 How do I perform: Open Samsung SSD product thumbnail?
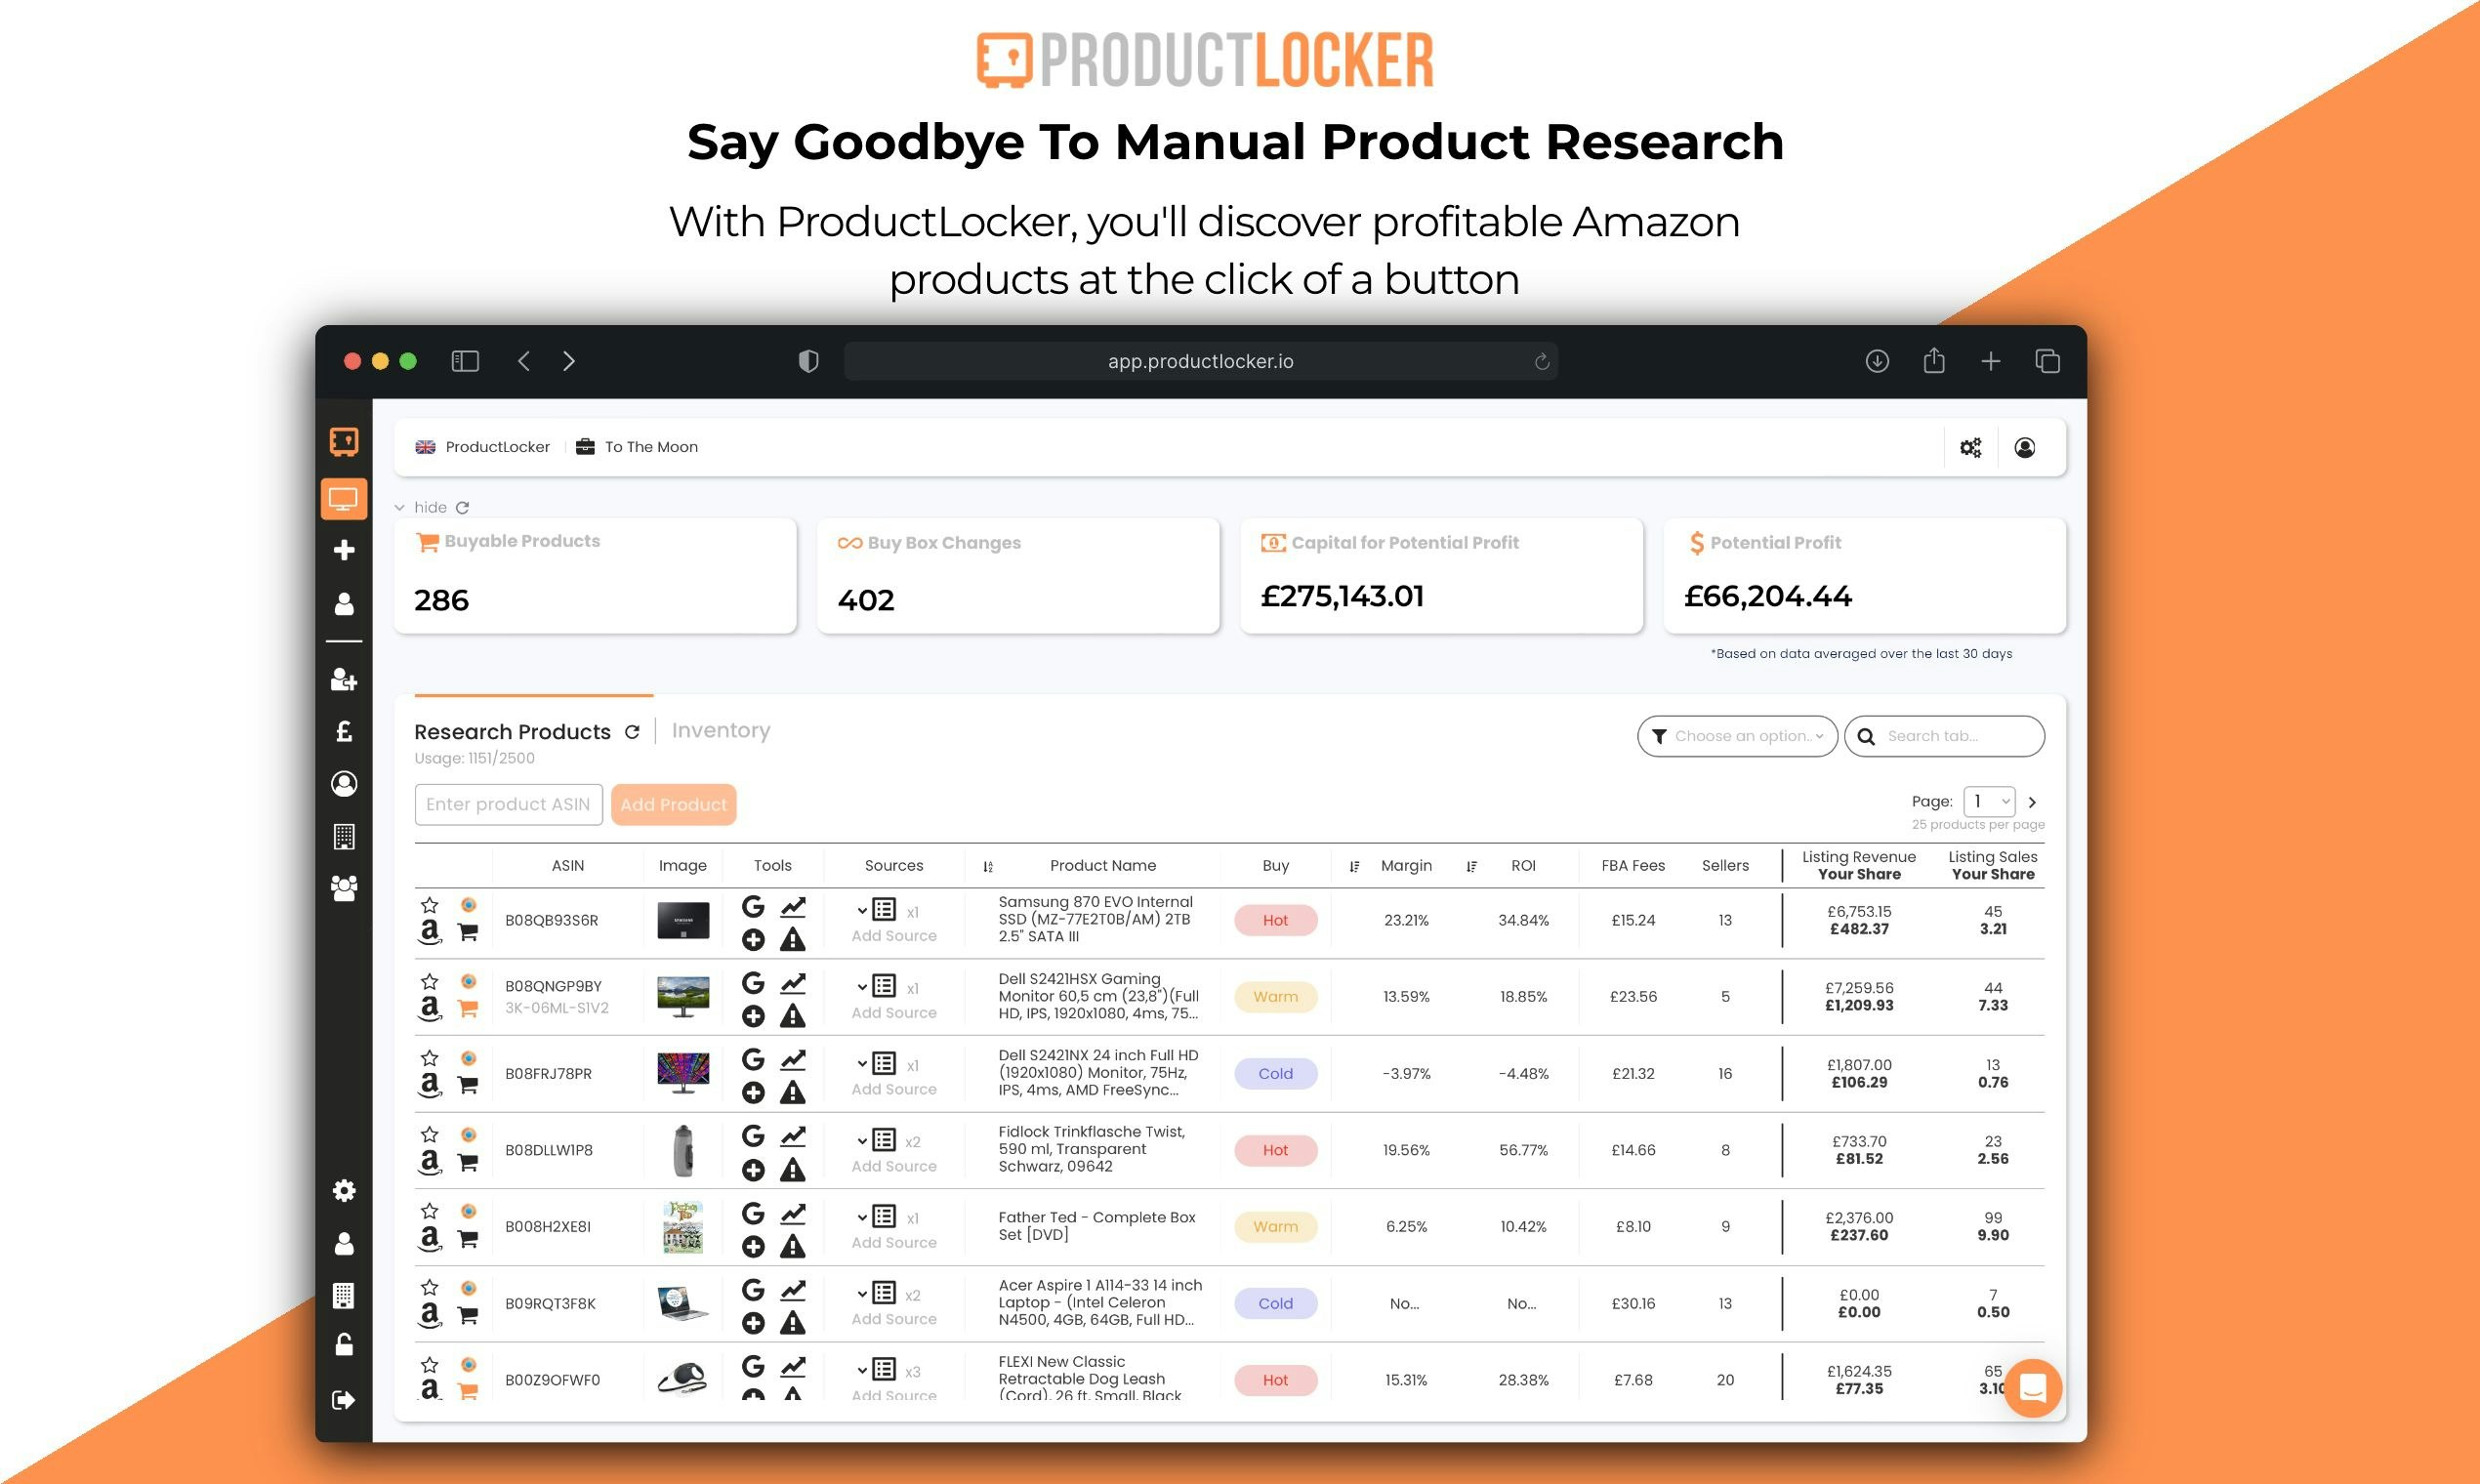pos(683,920)
